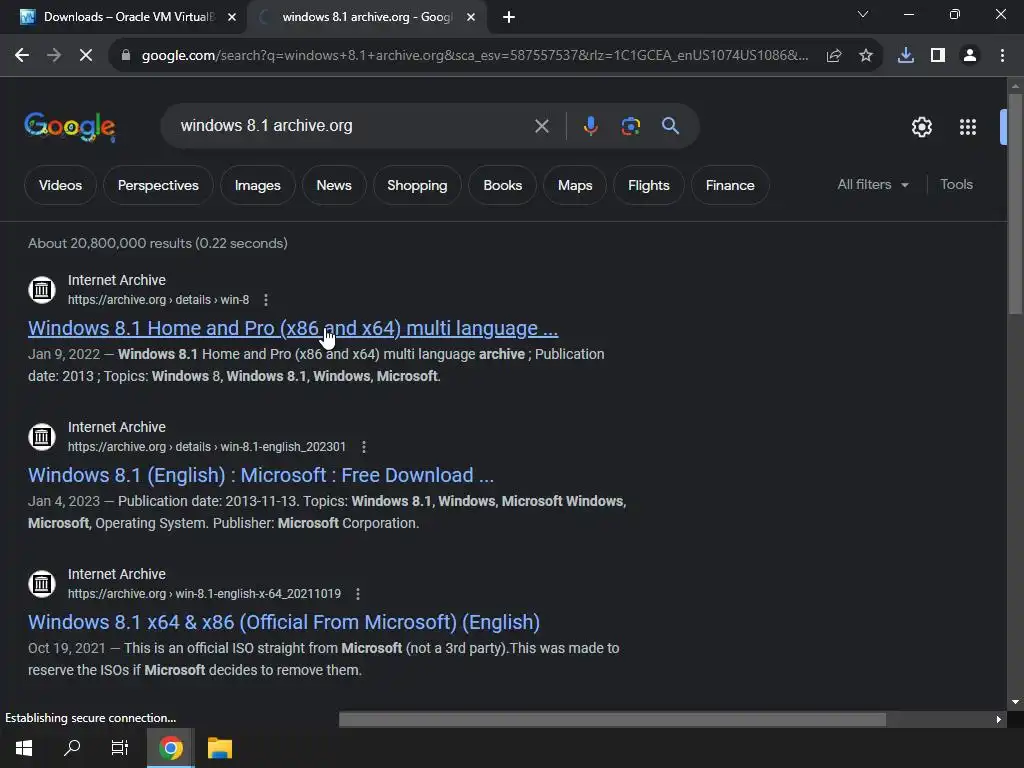Click archive.org details win-8 URL
The height and width of the screenshot is (768, 1024).
(x=159, y=300)
